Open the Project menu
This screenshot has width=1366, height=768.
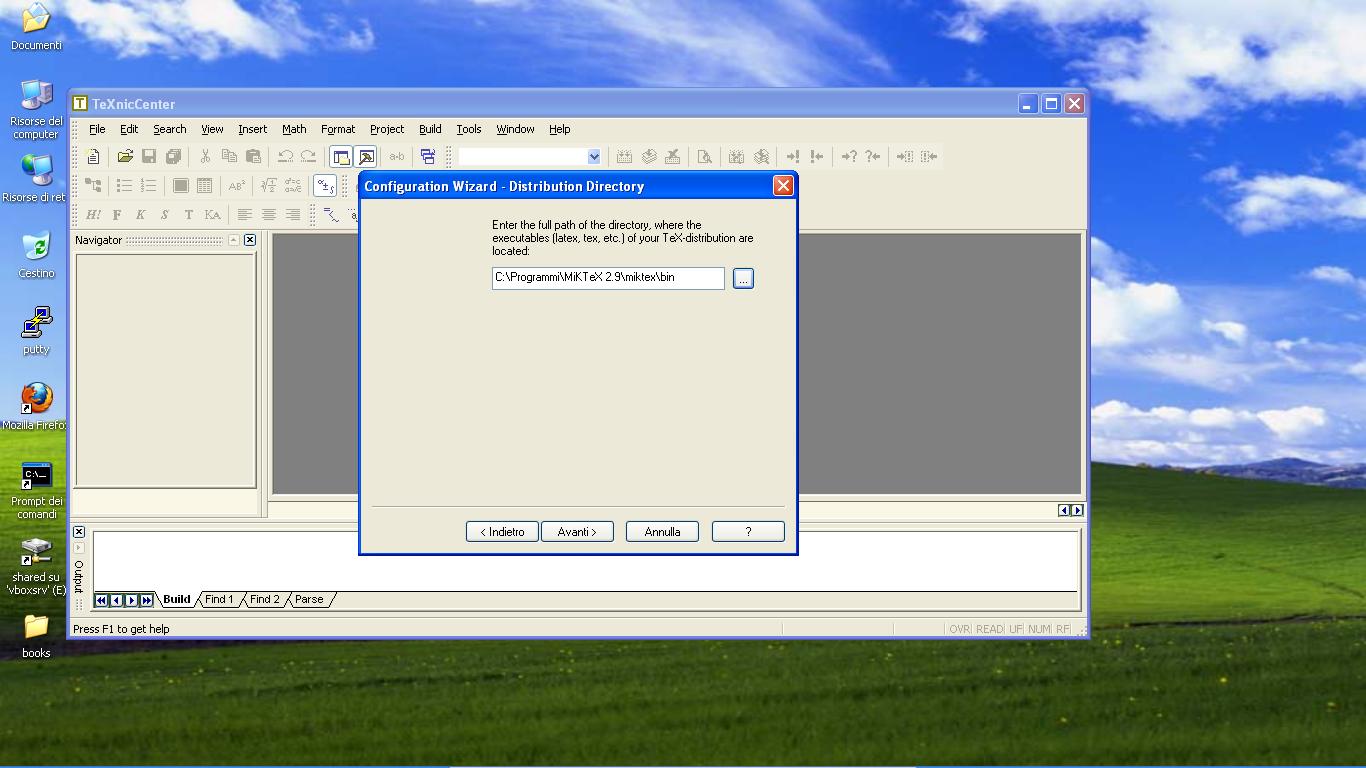coord(387,129)
